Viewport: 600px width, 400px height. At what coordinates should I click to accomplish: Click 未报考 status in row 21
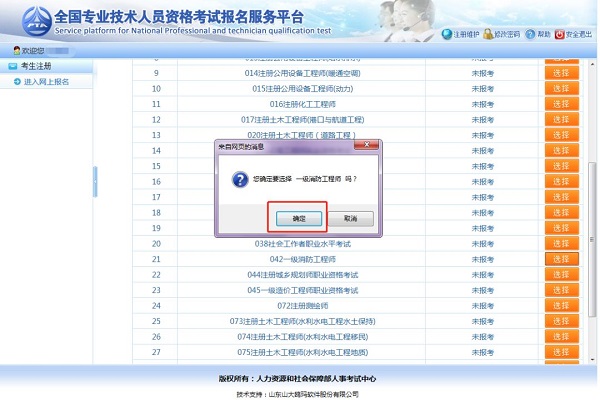pos(482,259)
